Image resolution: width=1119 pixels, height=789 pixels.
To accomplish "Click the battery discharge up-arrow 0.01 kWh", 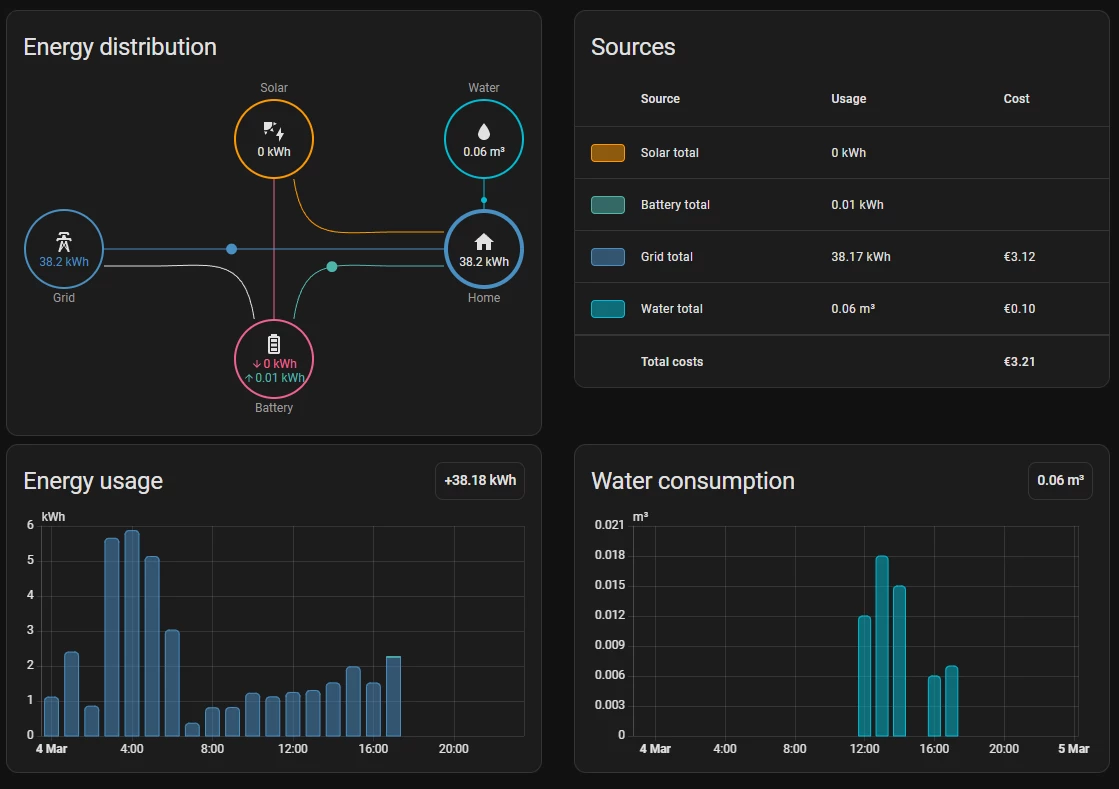I will (275, 378).
